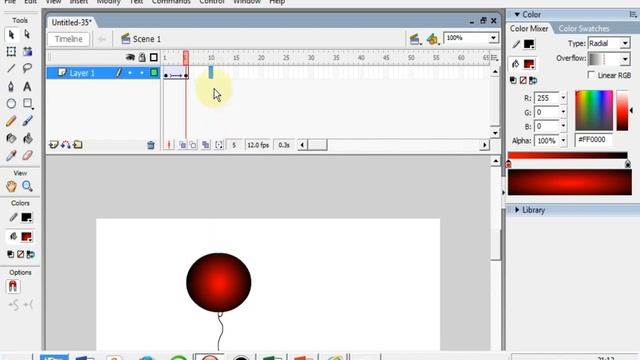Open stage zoom 100% dropdown

[493, 38]
